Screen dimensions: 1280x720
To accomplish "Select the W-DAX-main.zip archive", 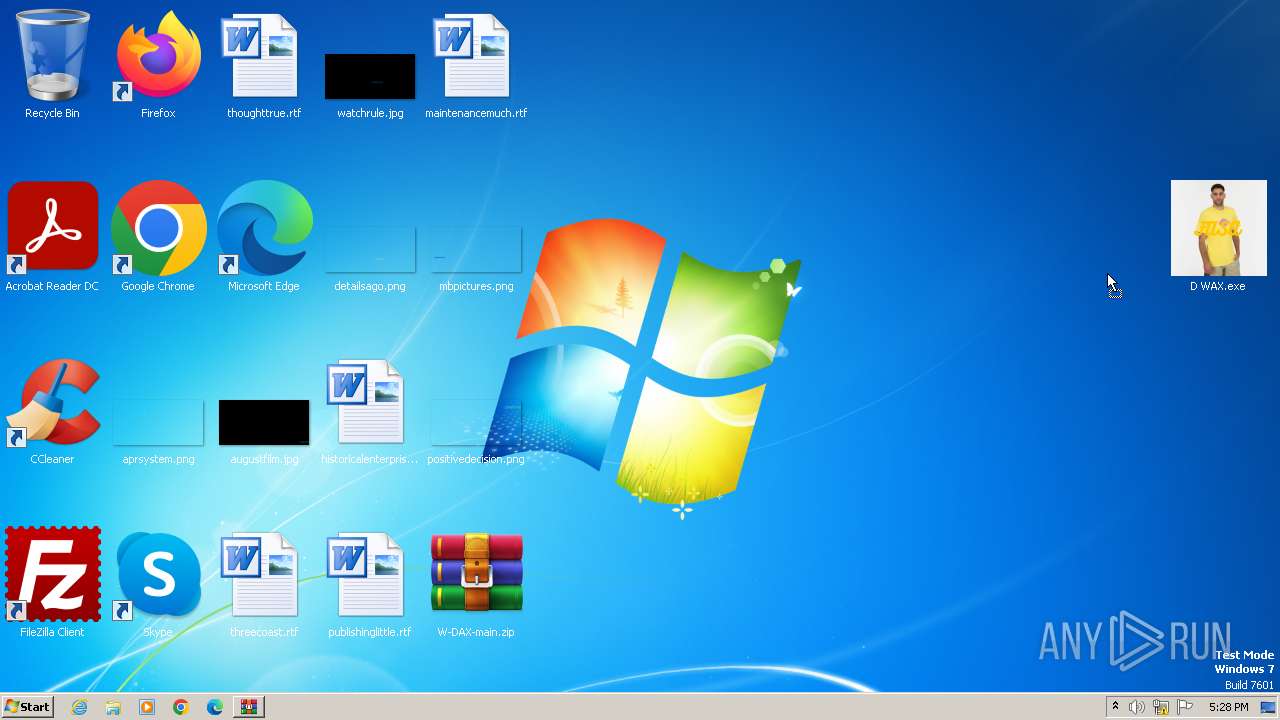I will [476, 584].
